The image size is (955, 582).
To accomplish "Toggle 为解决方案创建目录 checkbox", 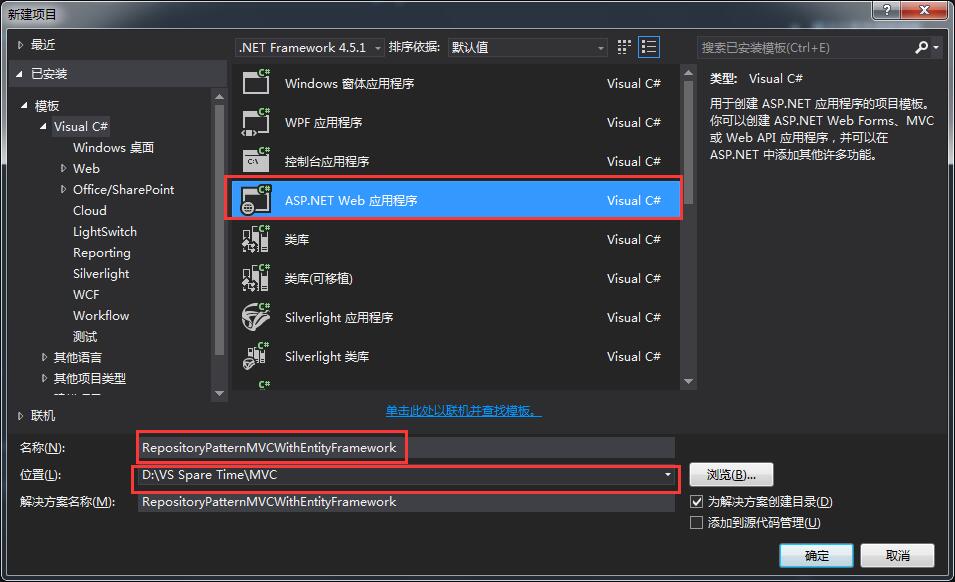I will tap(696, 502).
